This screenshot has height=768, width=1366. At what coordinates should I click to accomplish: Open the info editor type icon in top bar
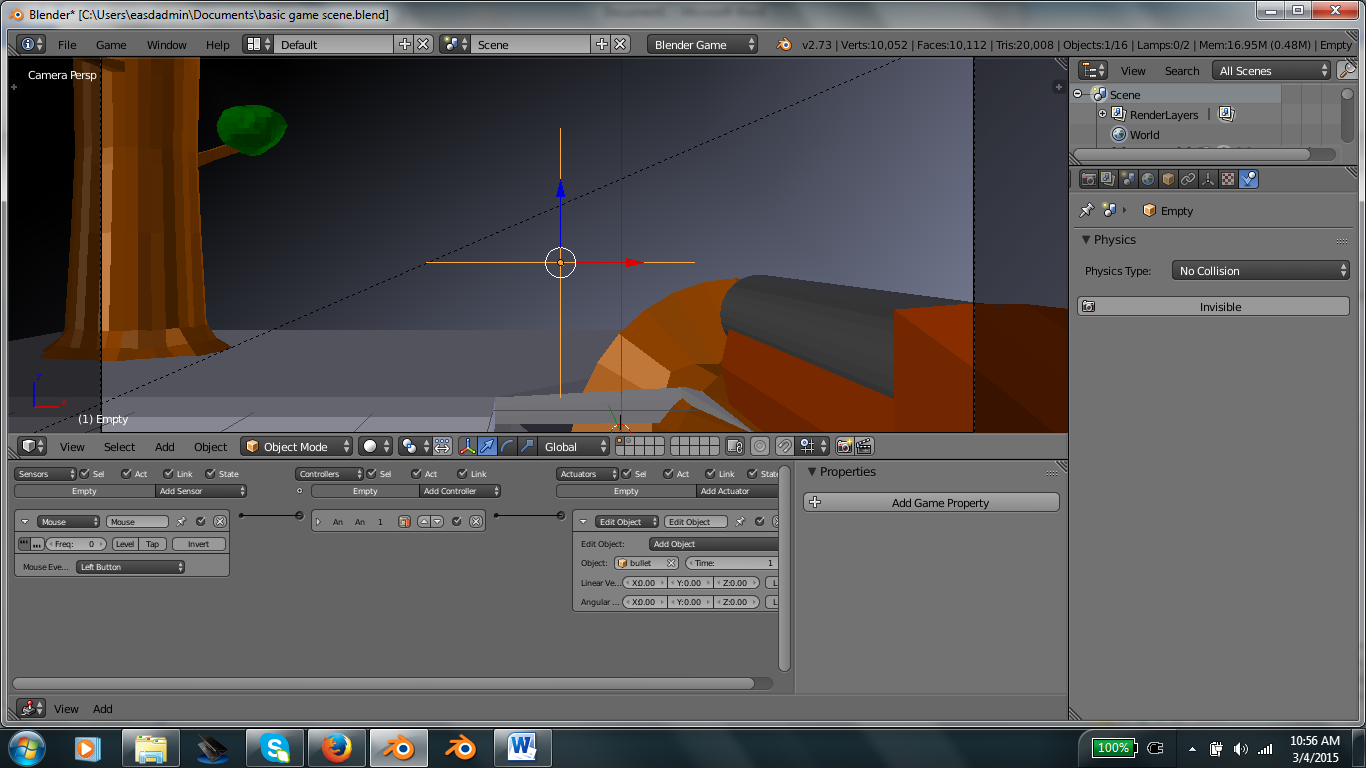(32, 45)
